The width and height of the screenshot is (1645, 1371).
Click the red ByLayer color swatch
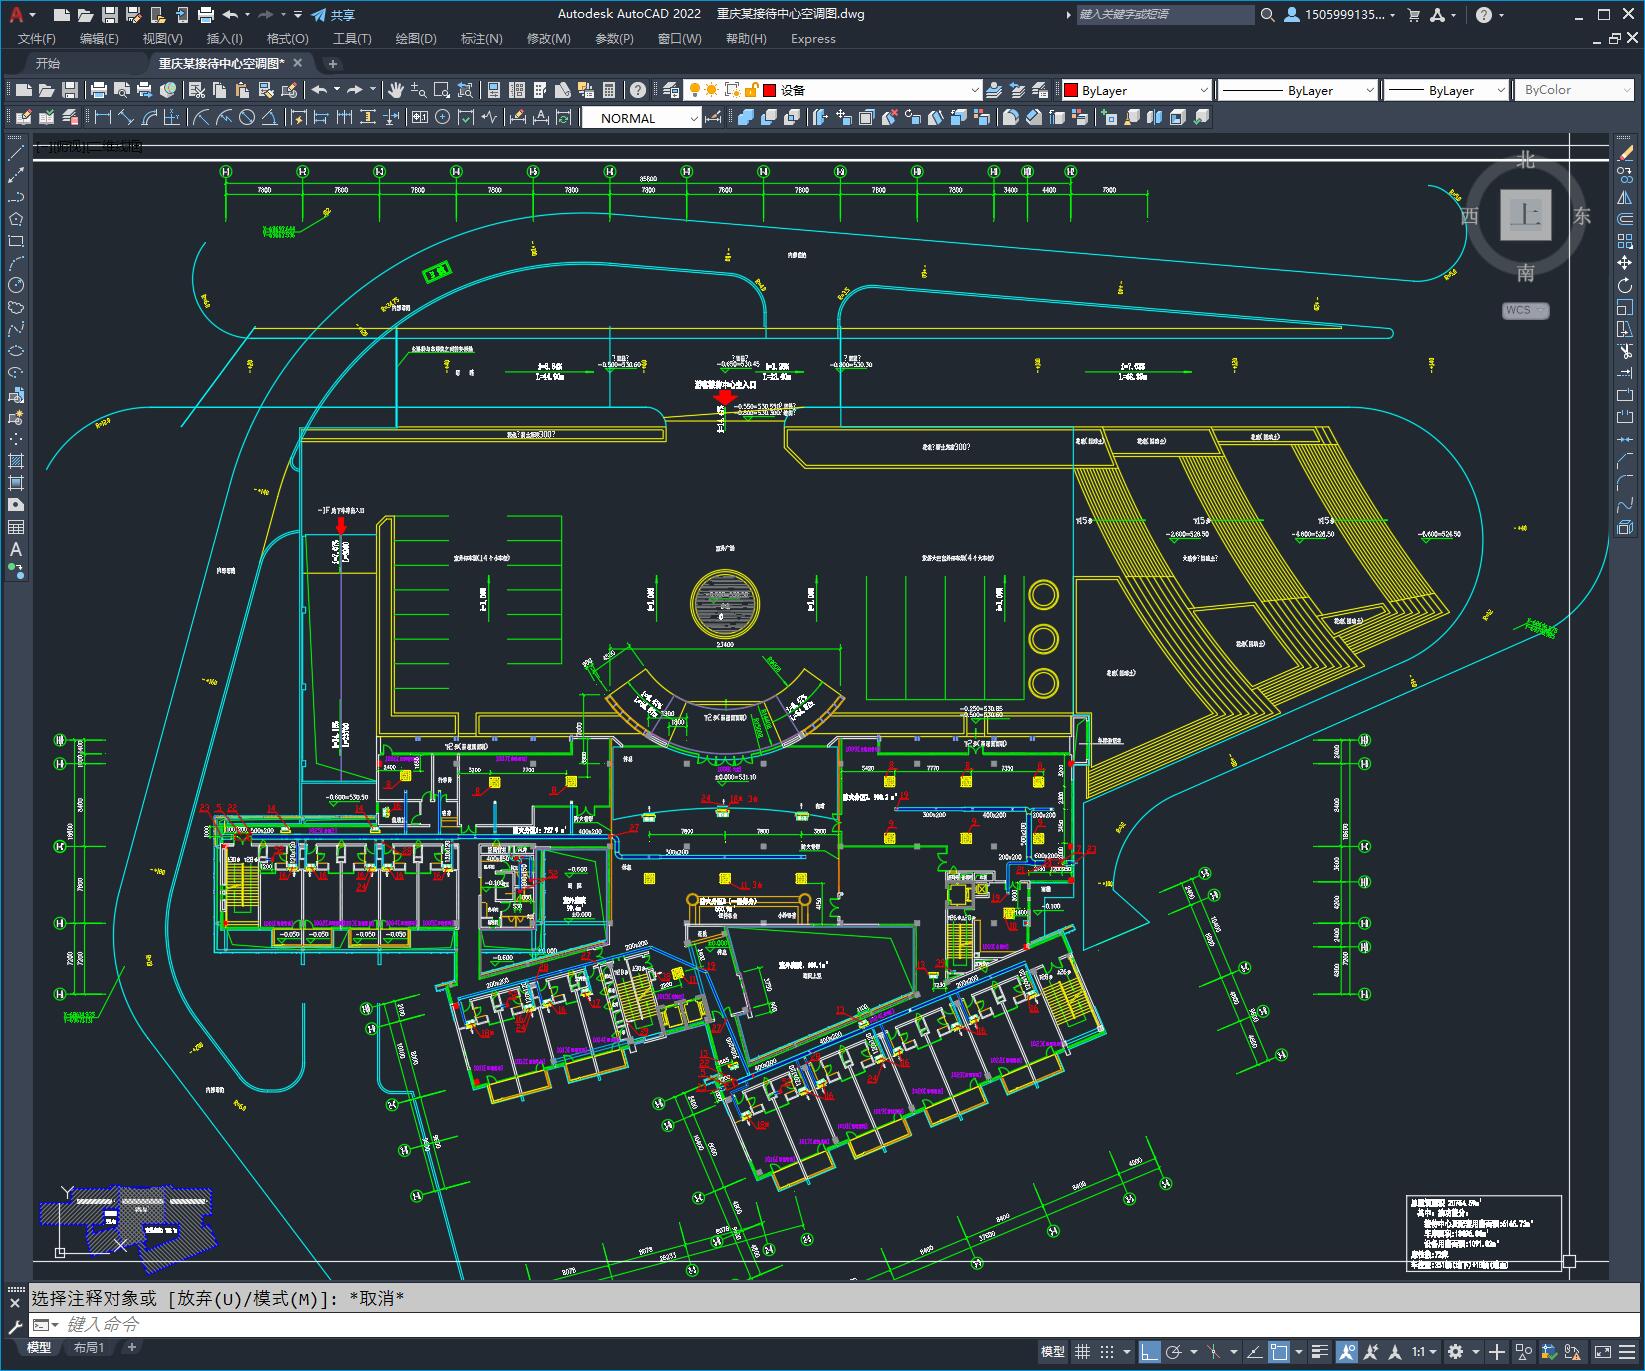tap(1071, 90)
